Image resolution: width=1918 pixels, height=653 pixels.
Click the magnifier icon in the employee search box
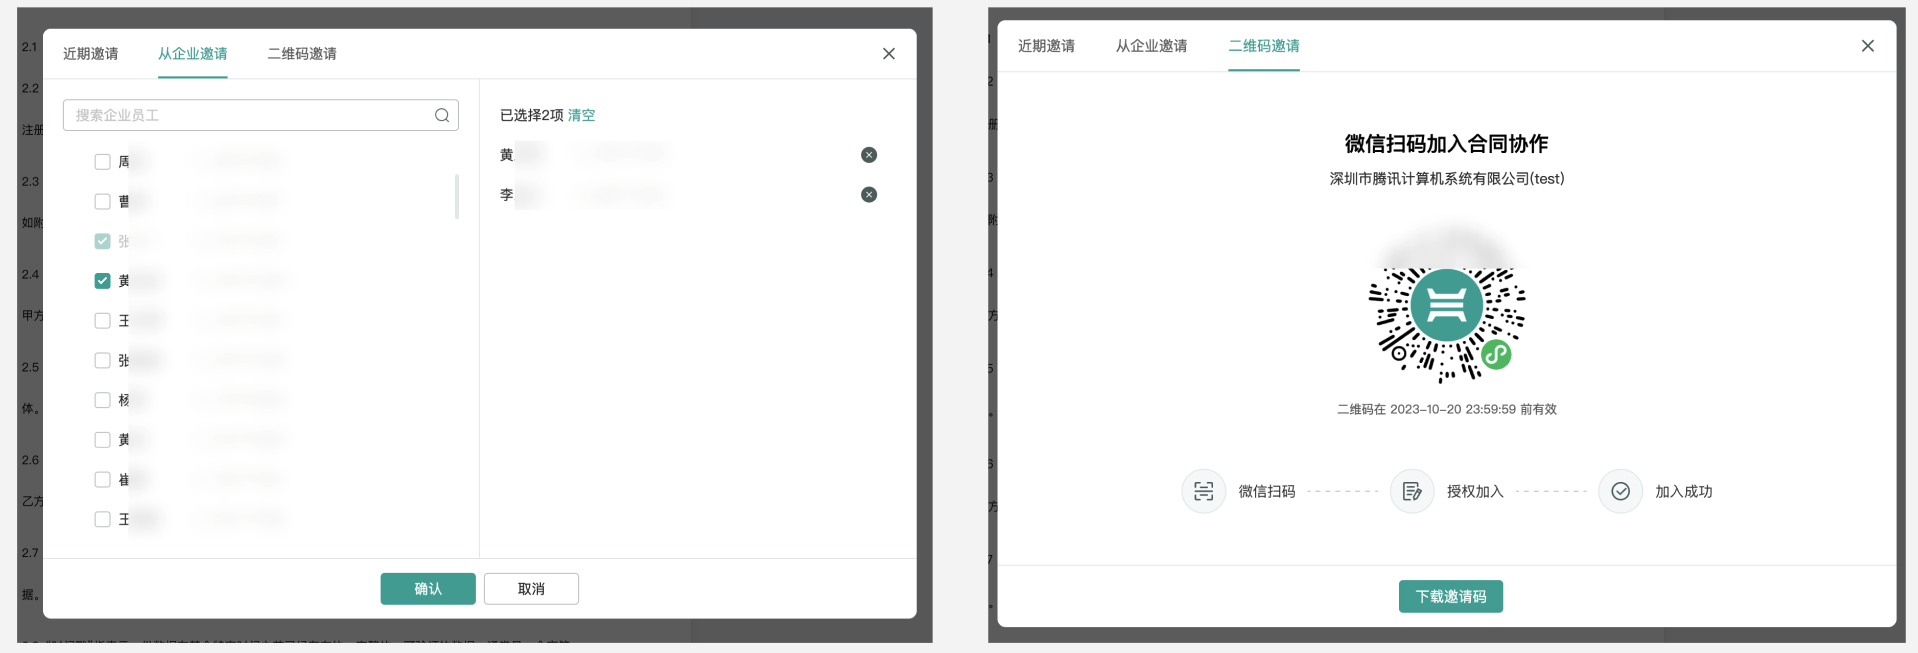(x=442, y=115)
